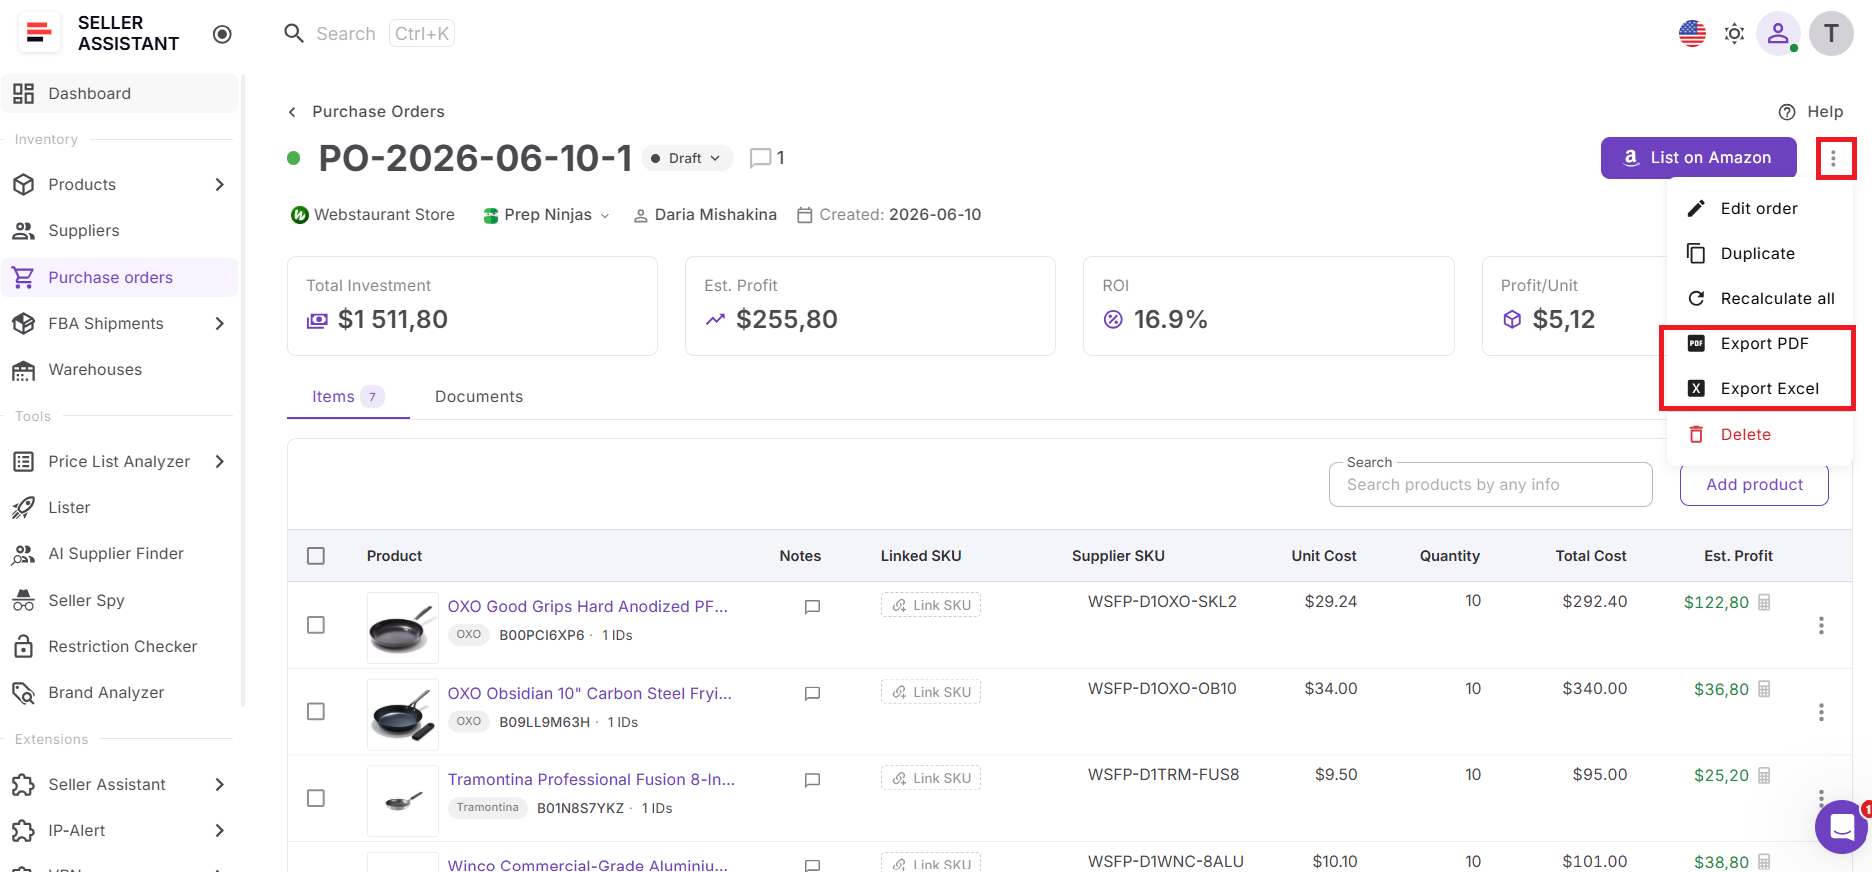
Task: Click the Seller Assistant logo icon
Action: 39,33
